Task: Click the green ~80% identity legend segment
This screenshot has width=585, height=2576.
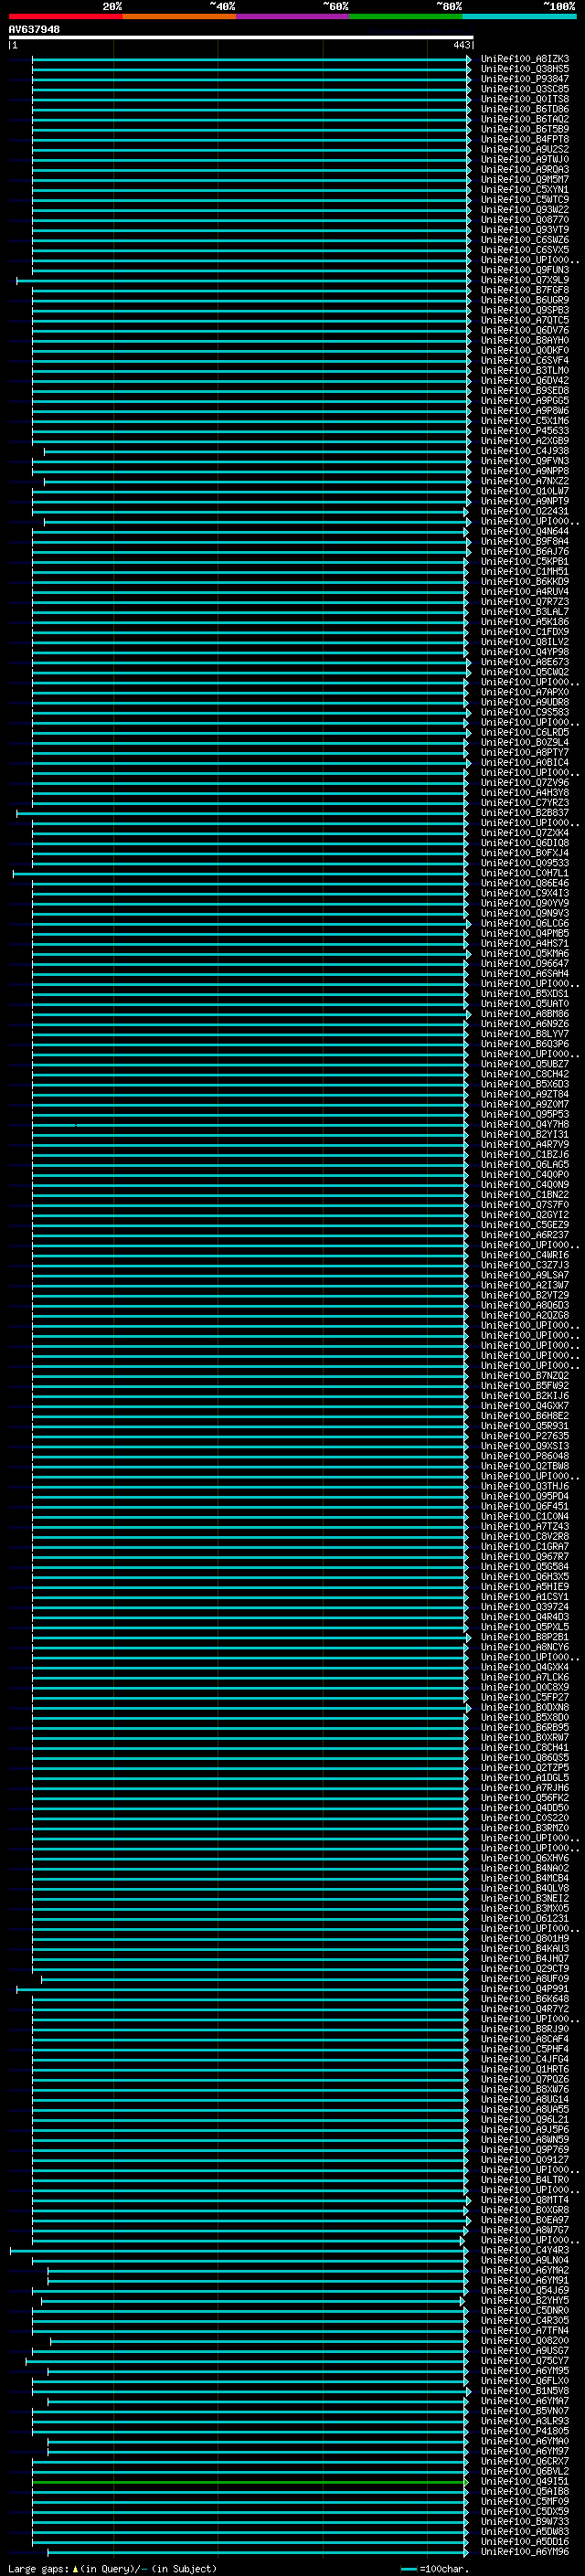Action: coord(406,17)
